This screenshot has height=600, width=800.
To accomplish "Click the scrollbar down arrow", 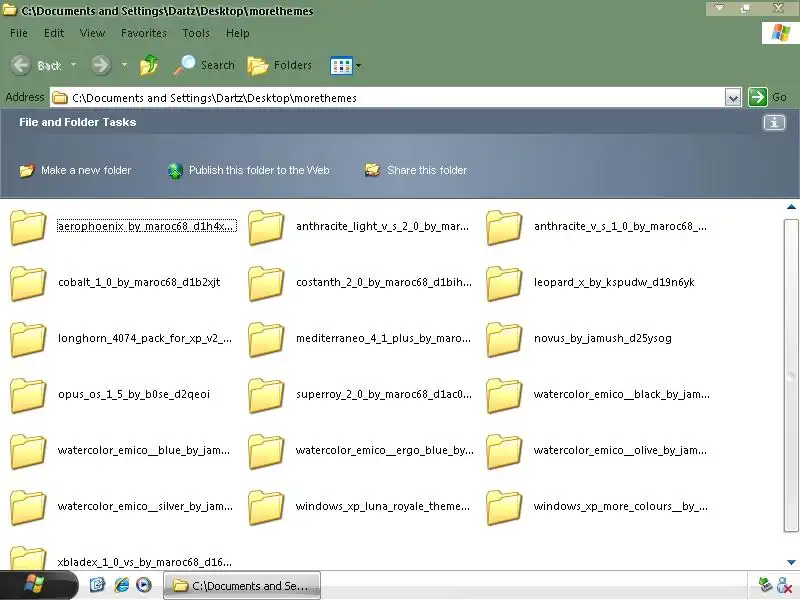I will 791,562.
